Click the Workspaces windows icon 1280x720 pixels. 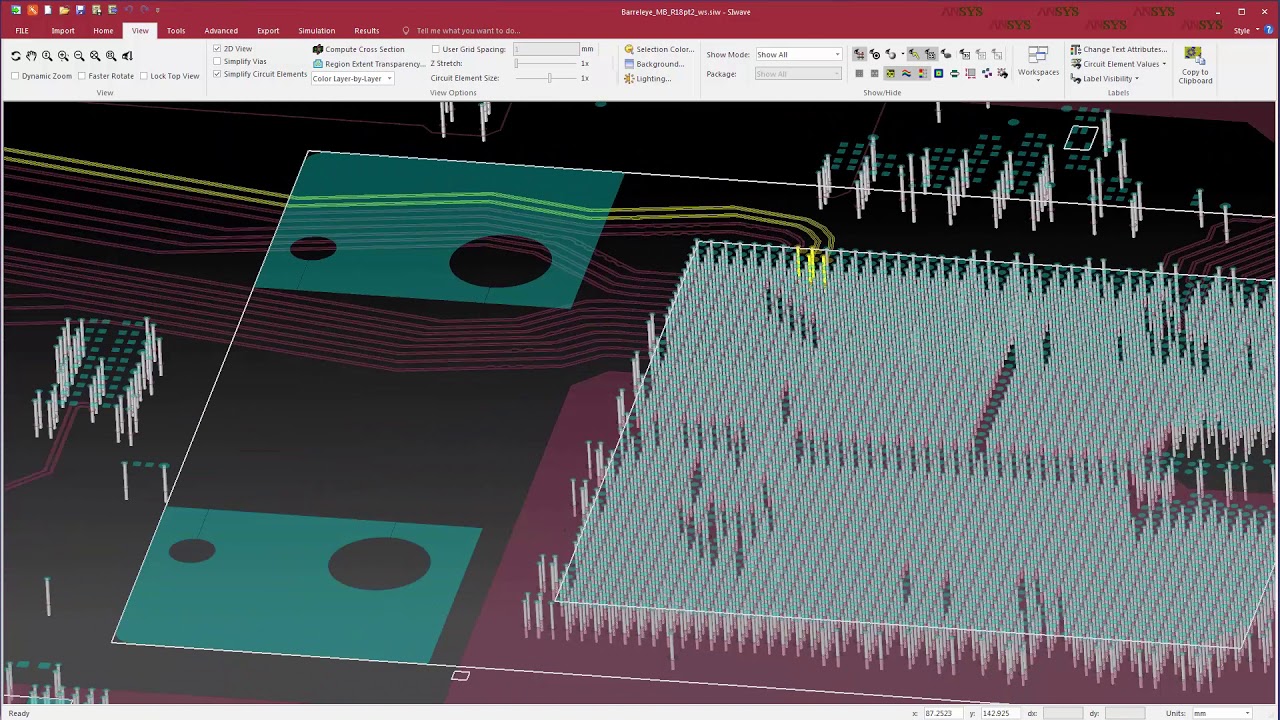coord(1038,55)
